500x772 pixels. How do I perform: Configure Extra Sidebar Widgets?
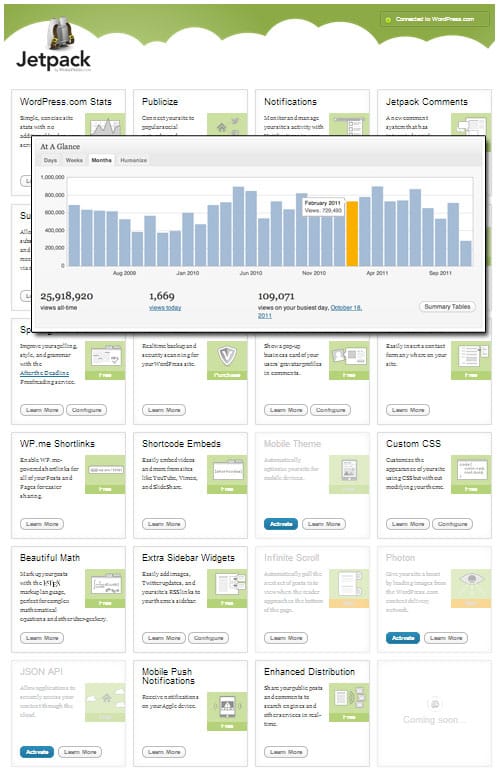tap(208, 638)
